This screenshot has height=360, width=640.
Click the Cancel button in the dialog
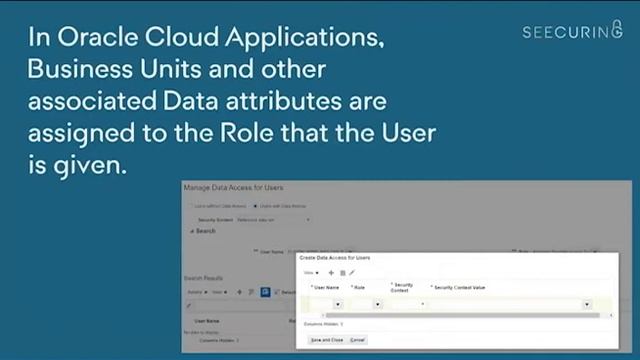[358, 340]
